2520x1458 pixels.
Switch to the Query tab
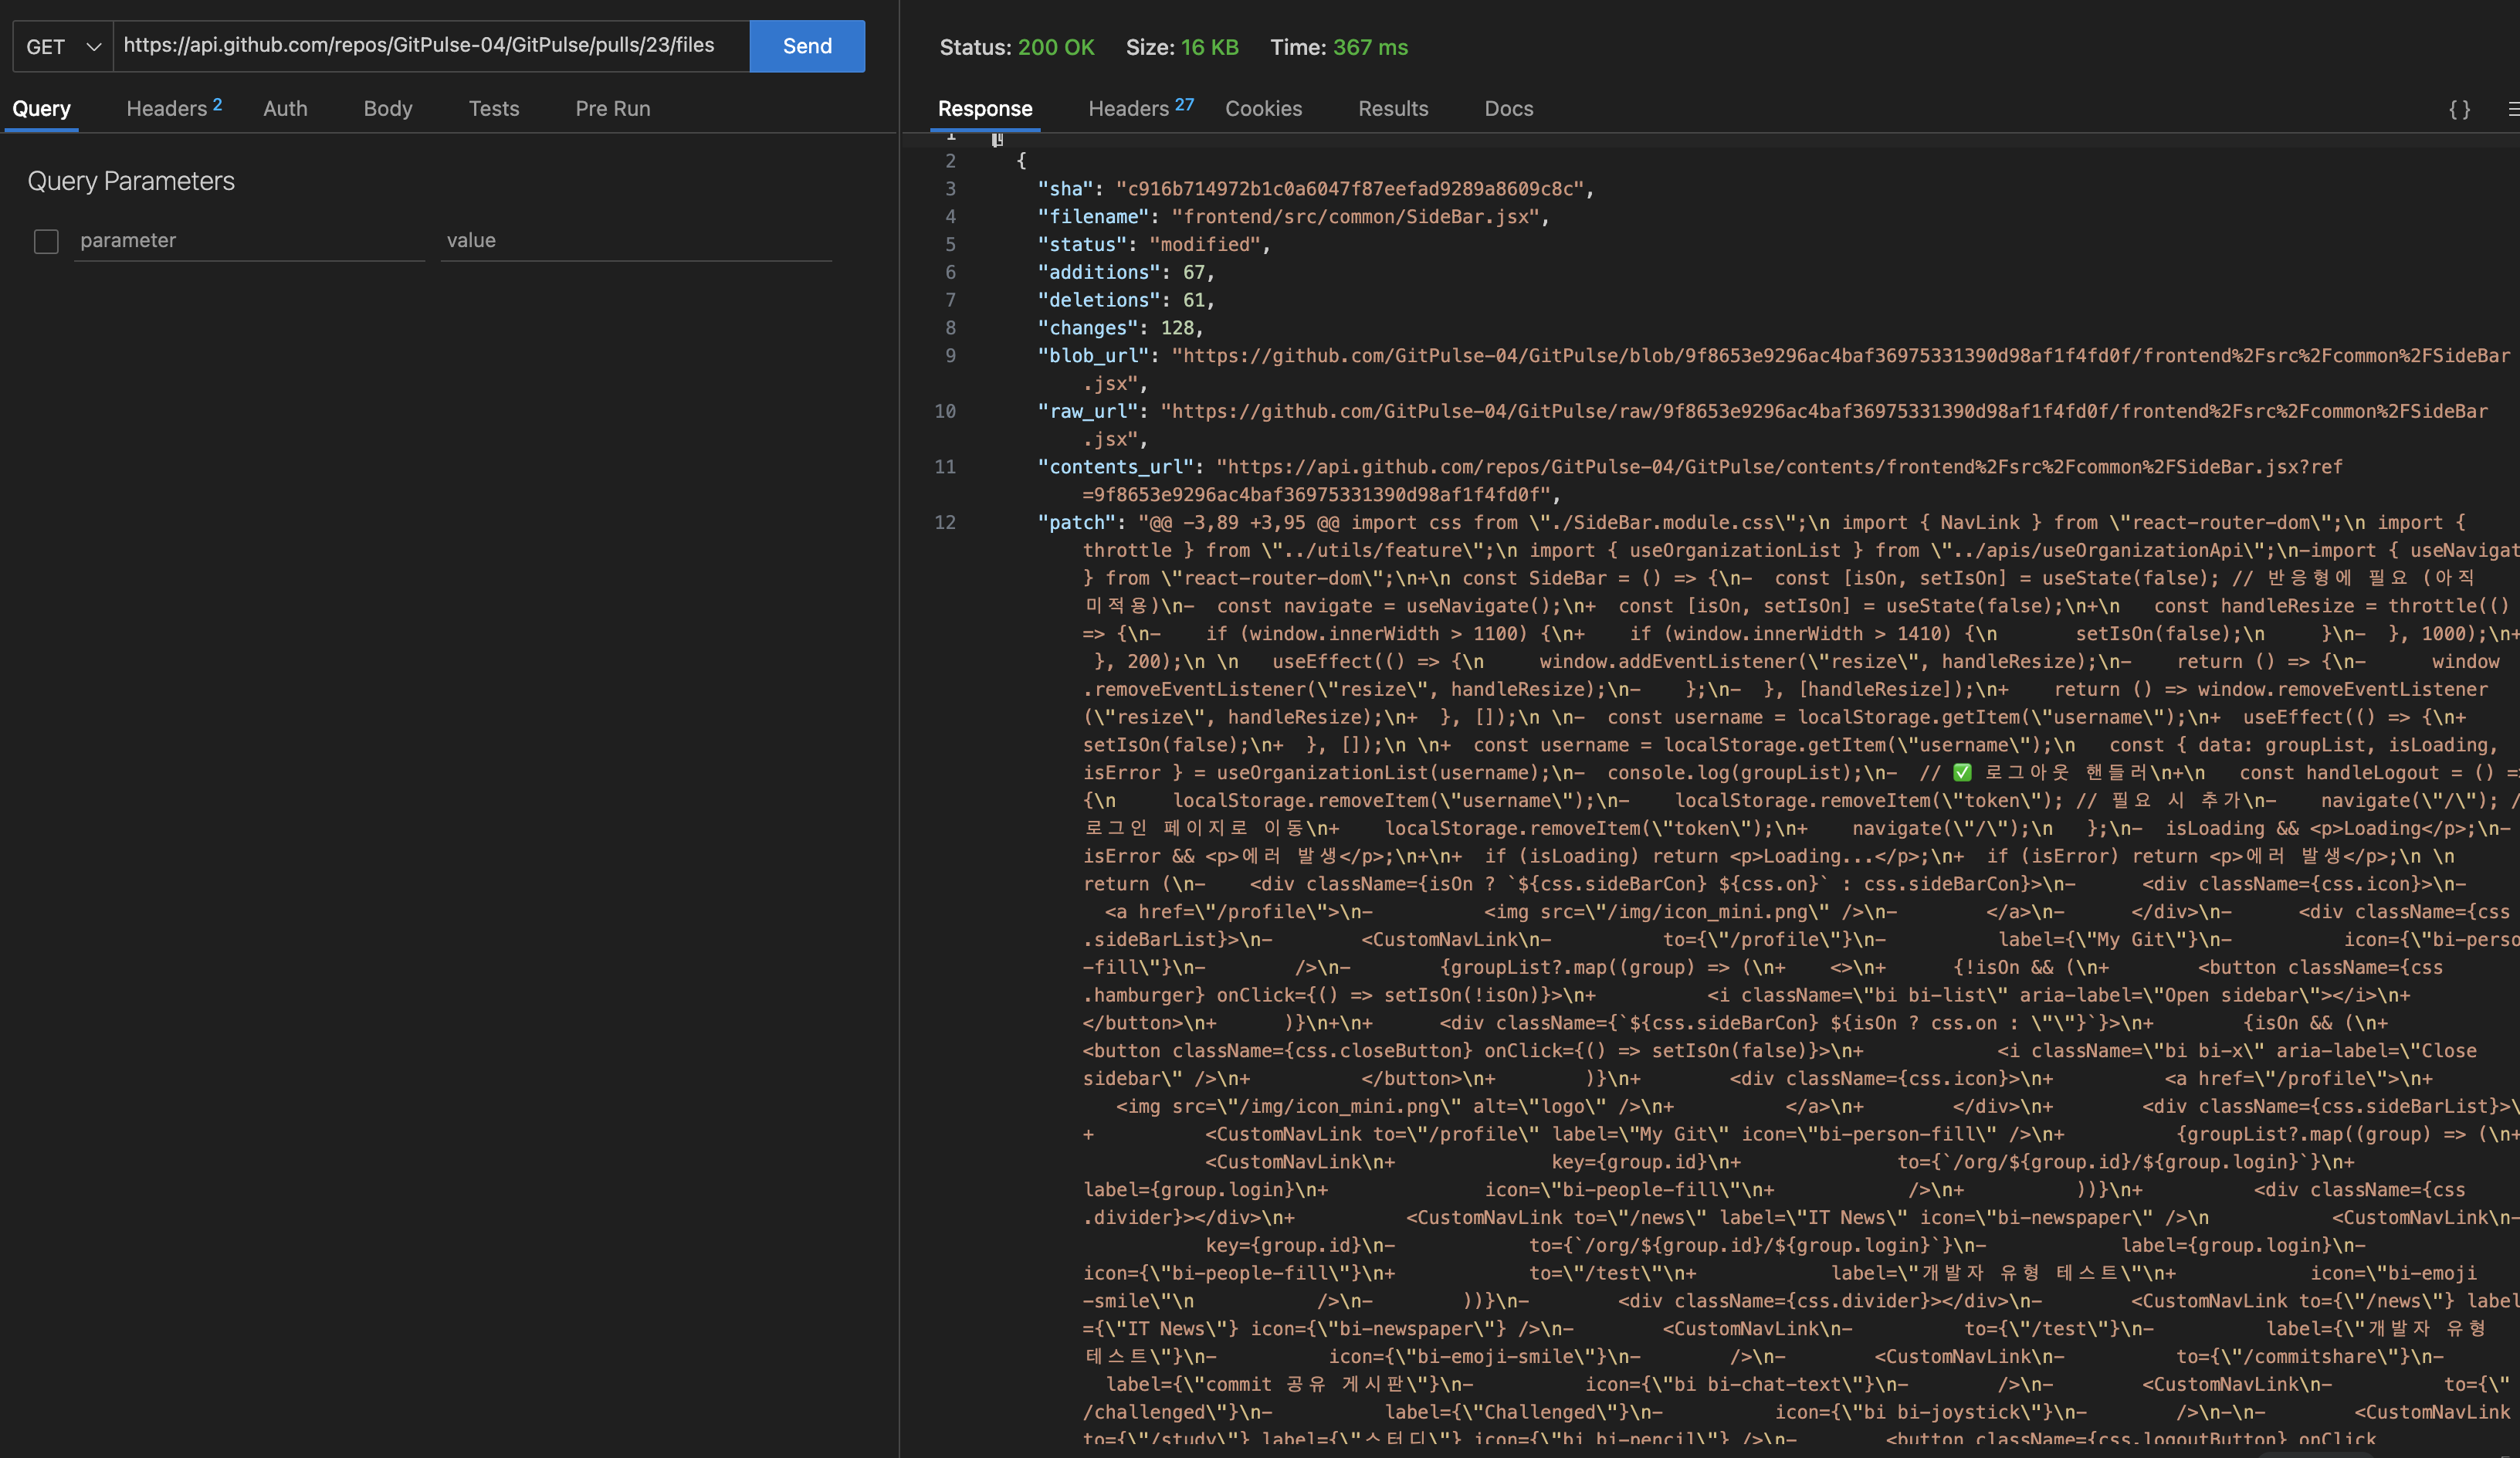pyautogui.click(x=41, y=108)
